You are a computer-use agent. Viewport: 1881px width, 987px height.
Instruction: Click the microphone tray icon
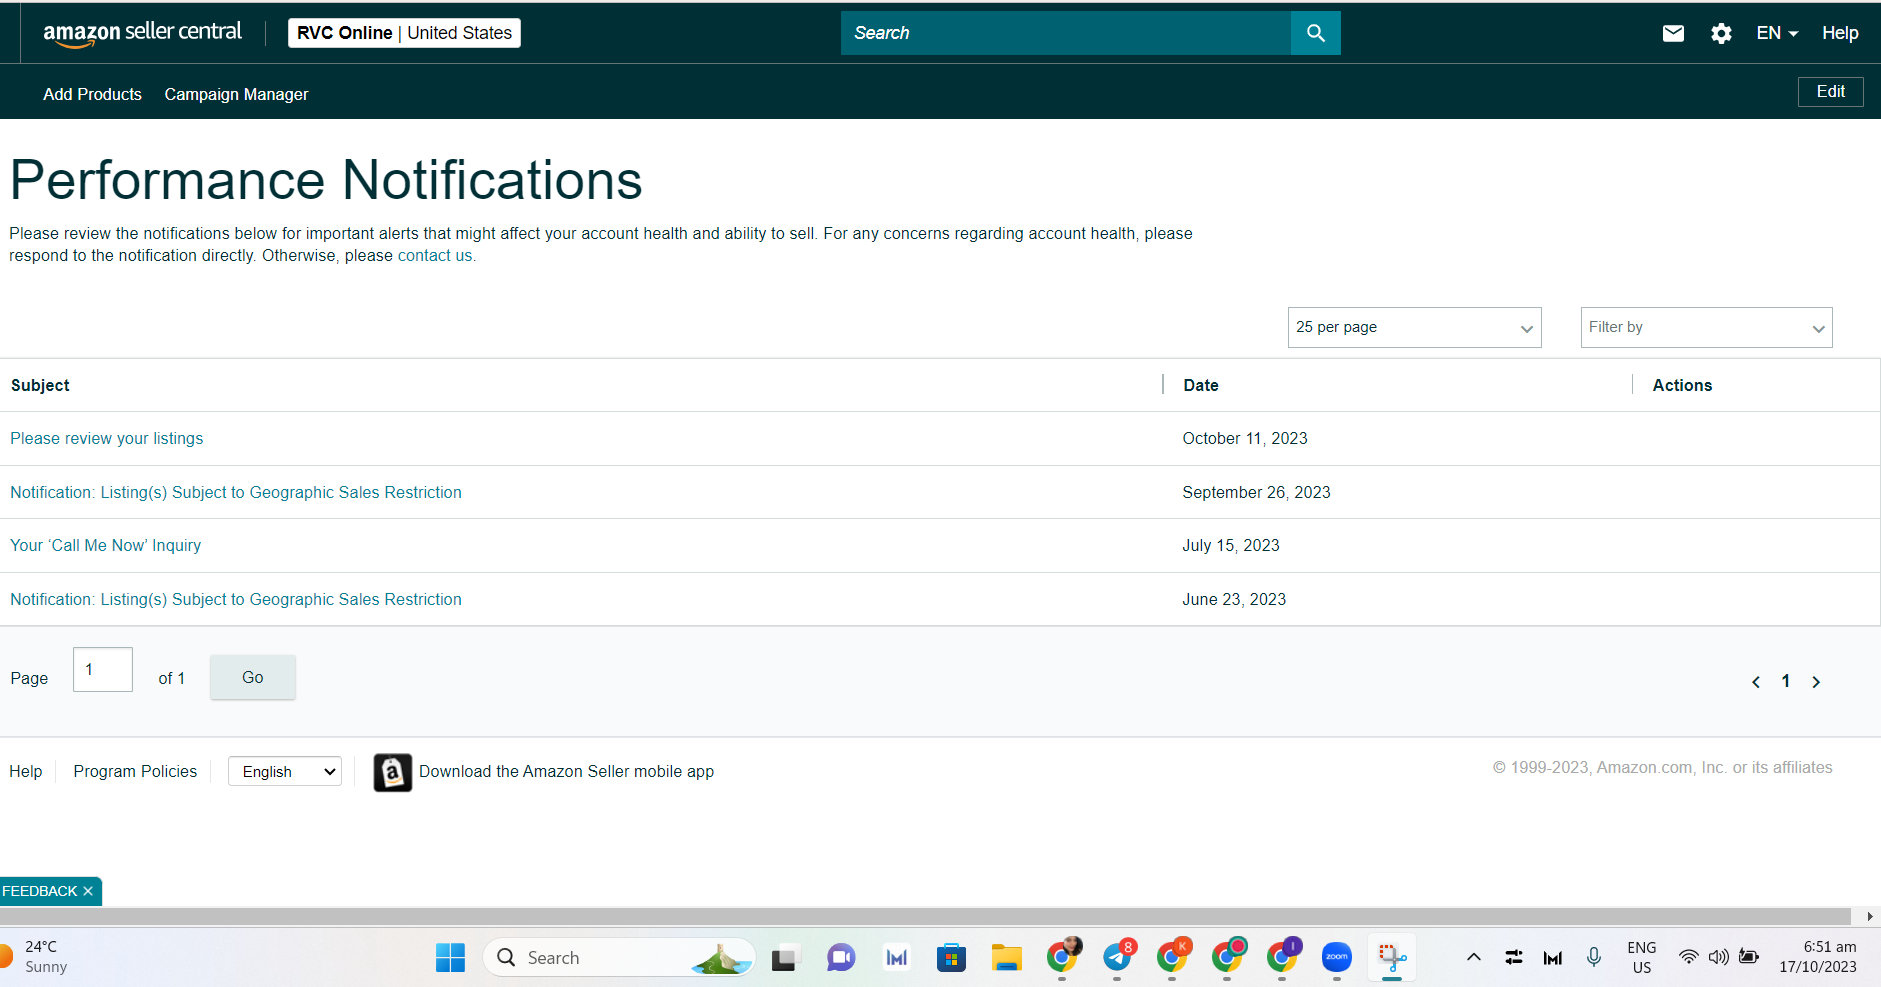point(1594,957)
